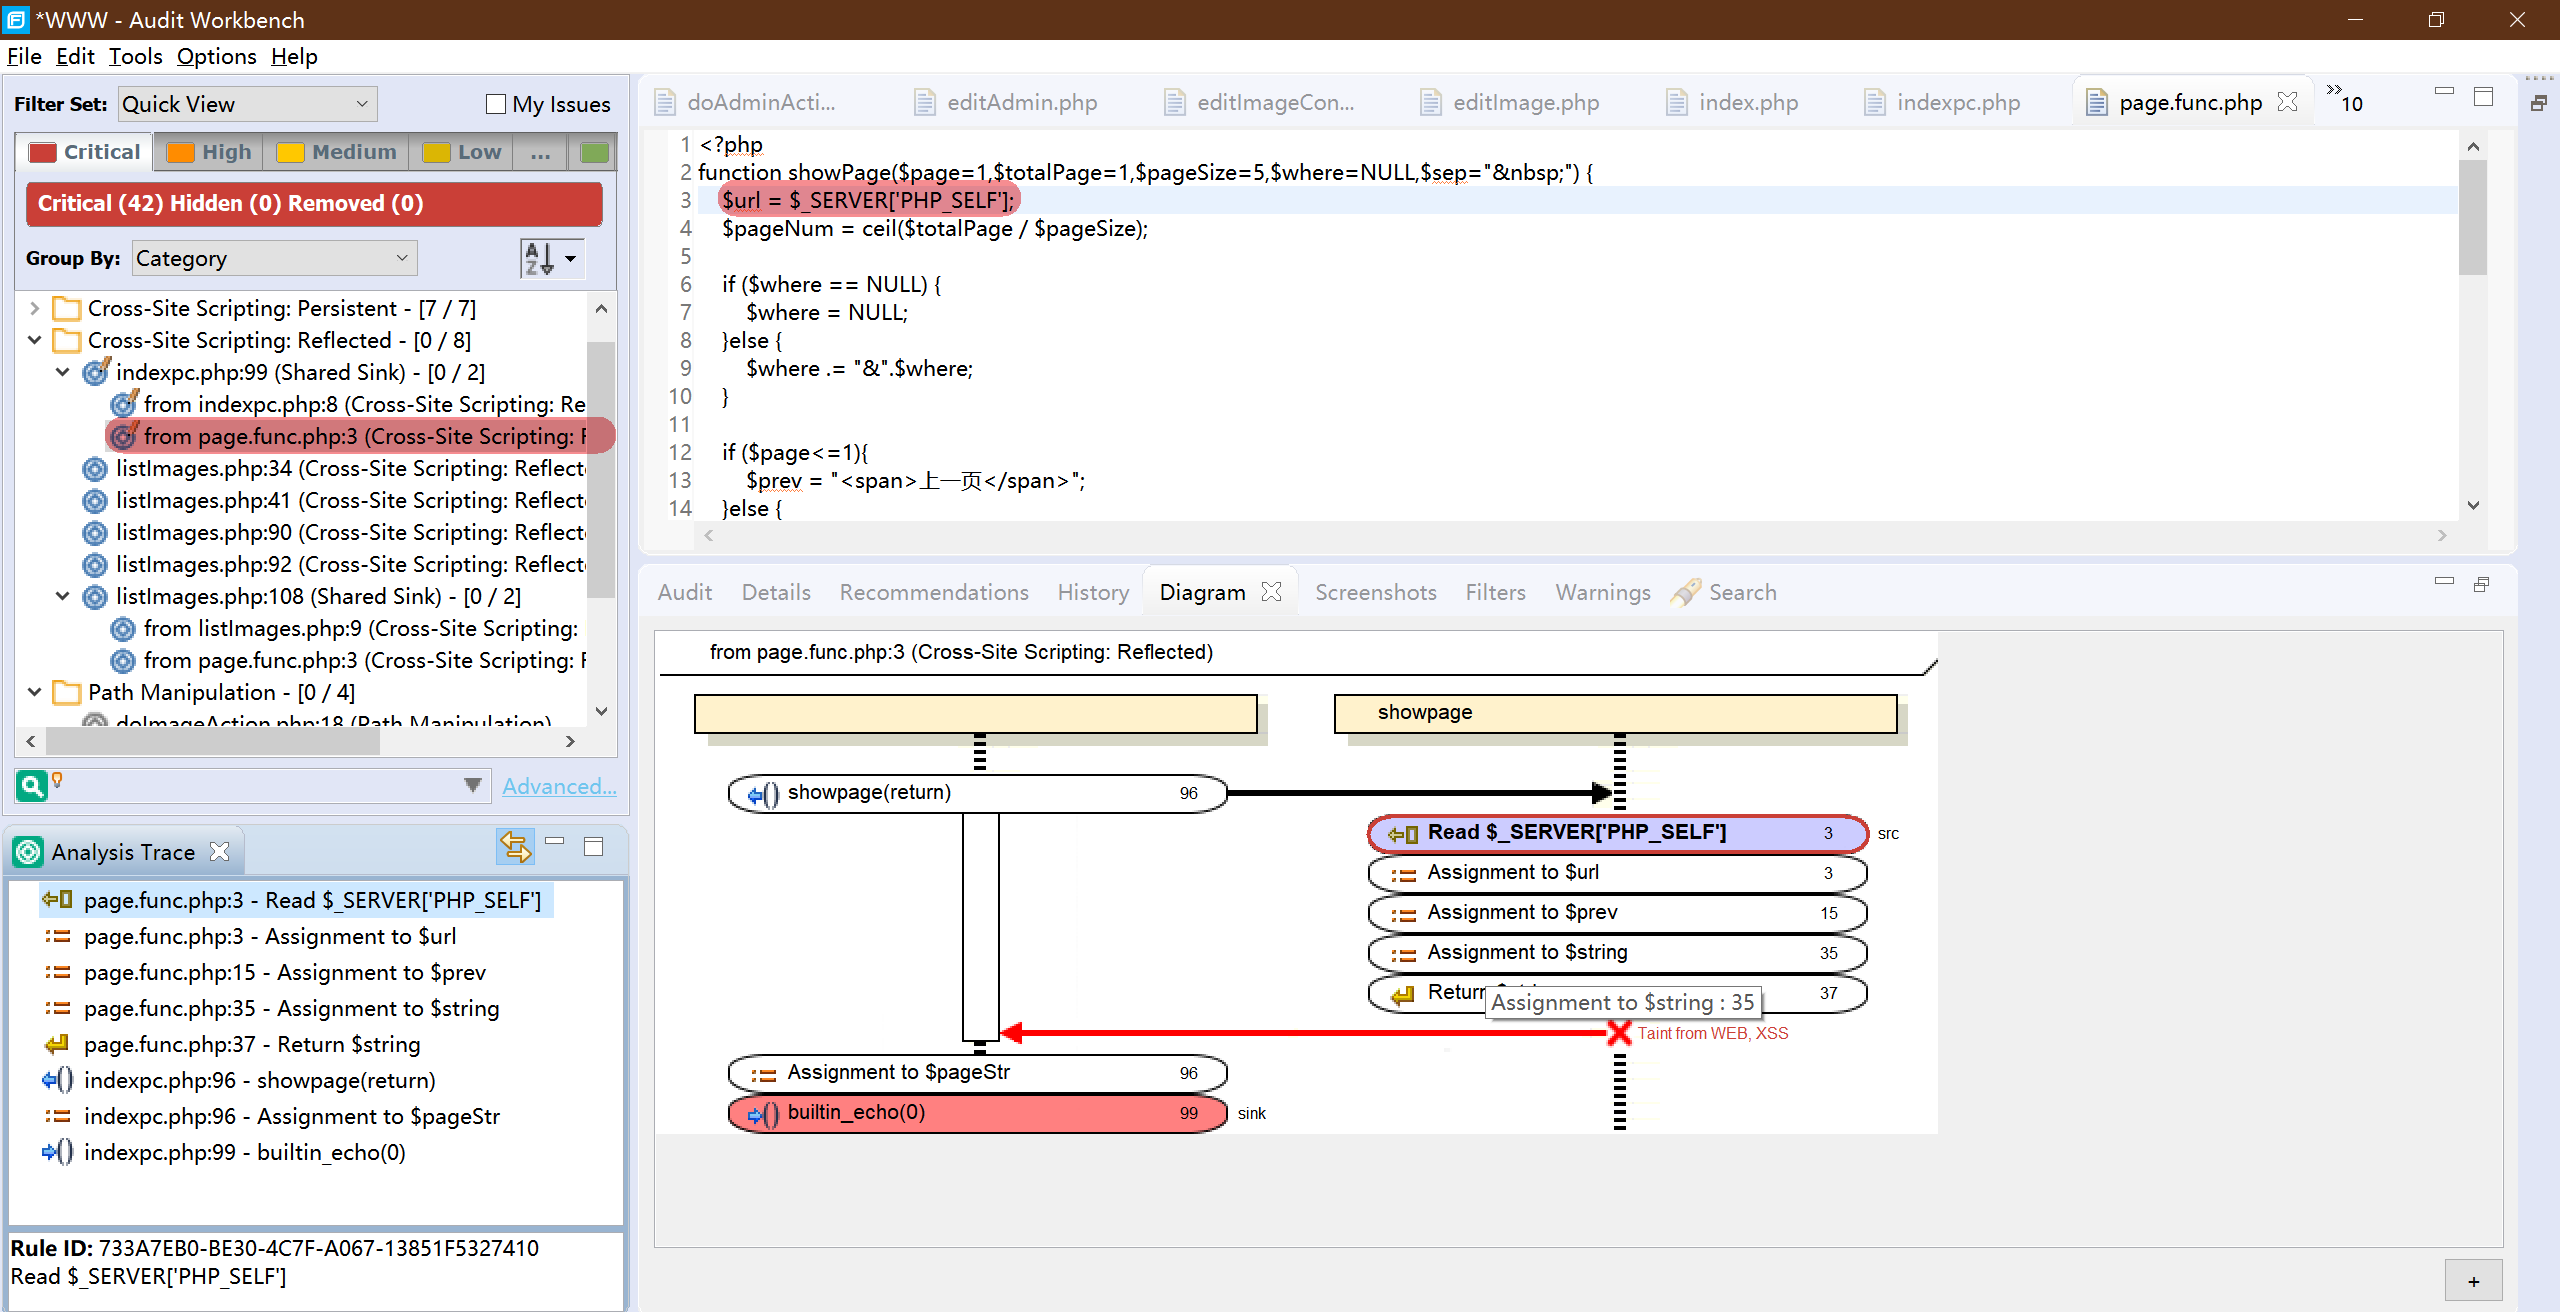This screenshot has height=1312, width=2560.
Task: Expand the Cross-Site Scripting: Persistent folder
Action: (34, 308)
